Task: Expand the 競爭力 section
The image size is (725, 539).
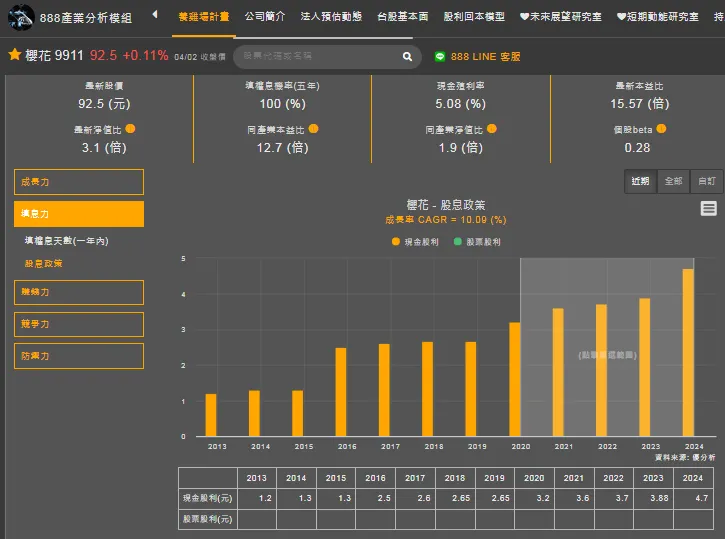Action: coord(79,324)
